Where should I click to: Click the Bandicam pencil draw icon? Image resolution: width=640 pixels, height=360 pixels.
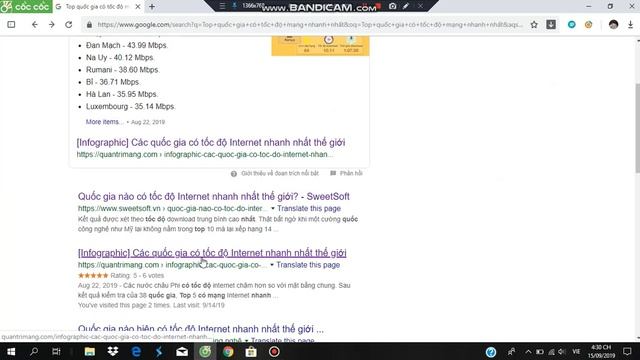(x=406, y=6)
